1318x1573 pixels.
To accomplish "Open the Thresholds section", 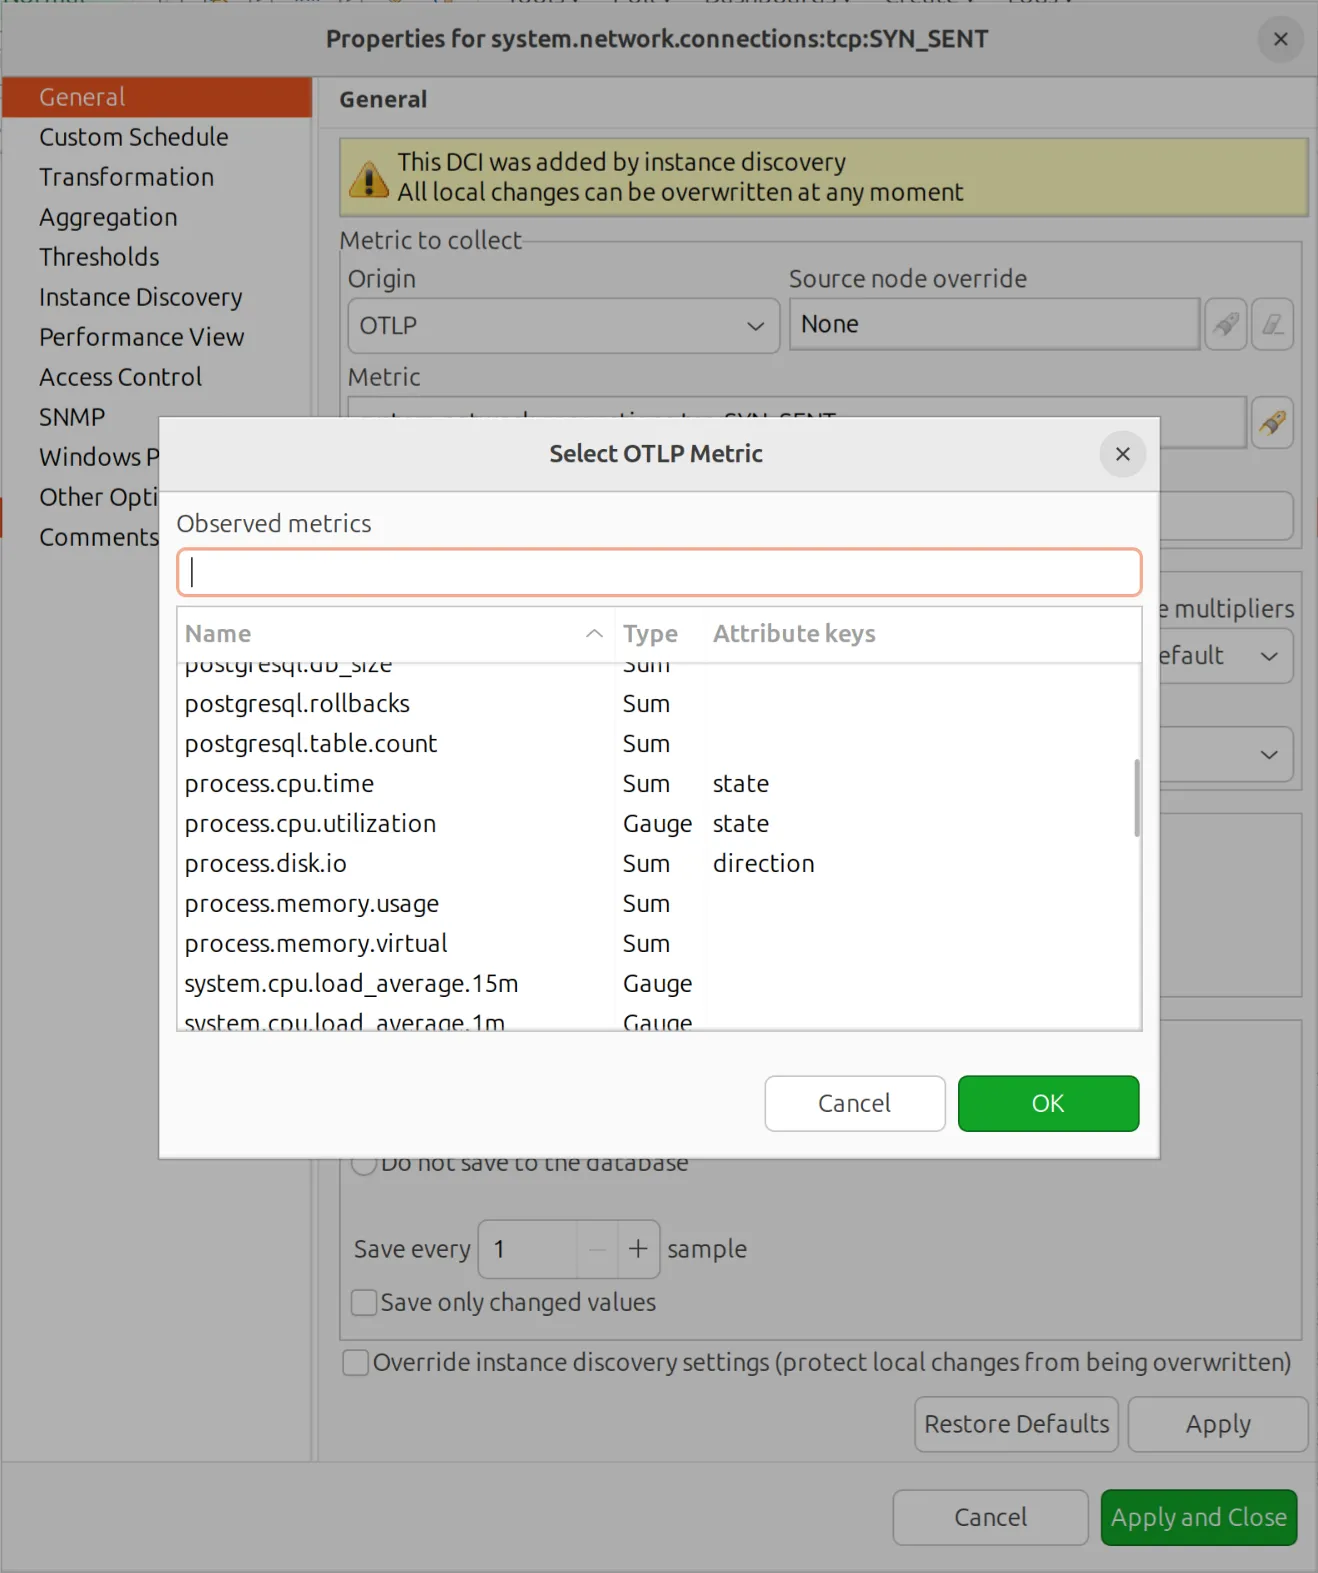I will point(99,257).
